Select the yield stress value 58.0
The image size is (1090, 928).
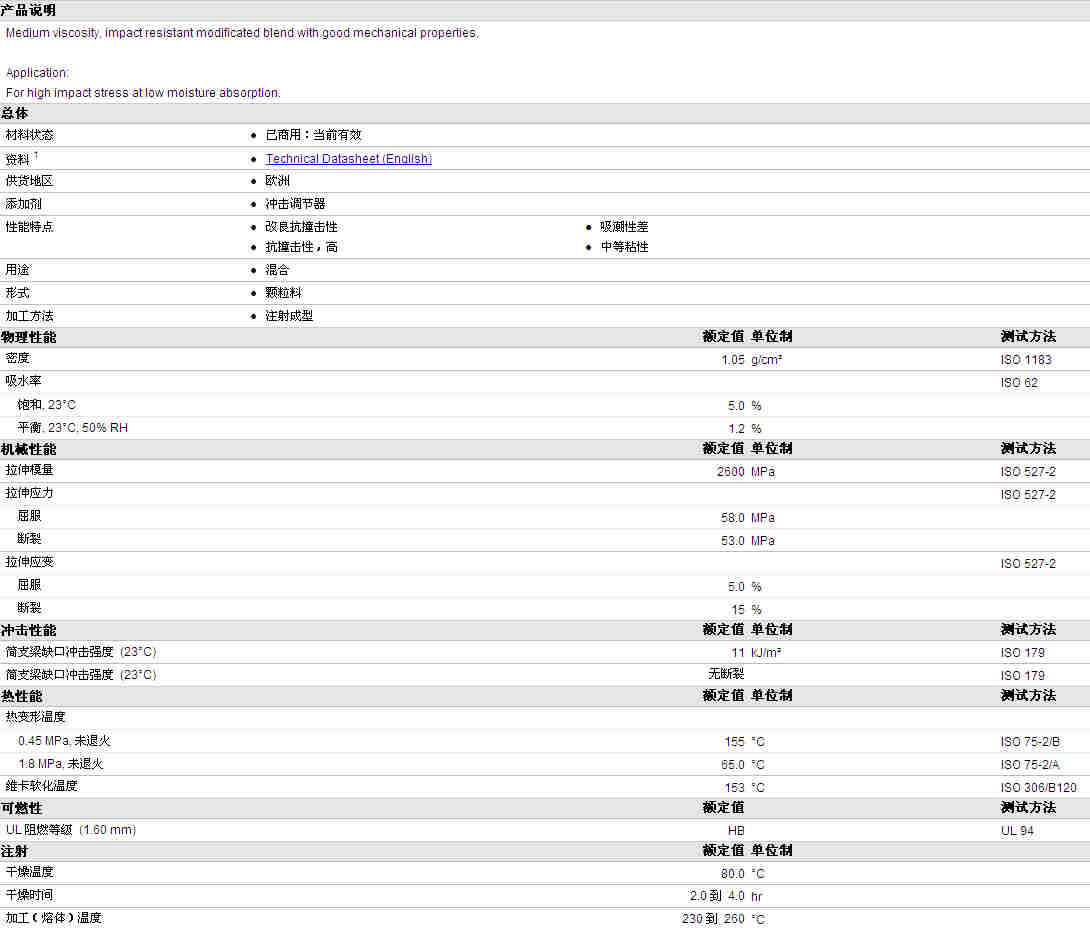click(x=733, y=518)
